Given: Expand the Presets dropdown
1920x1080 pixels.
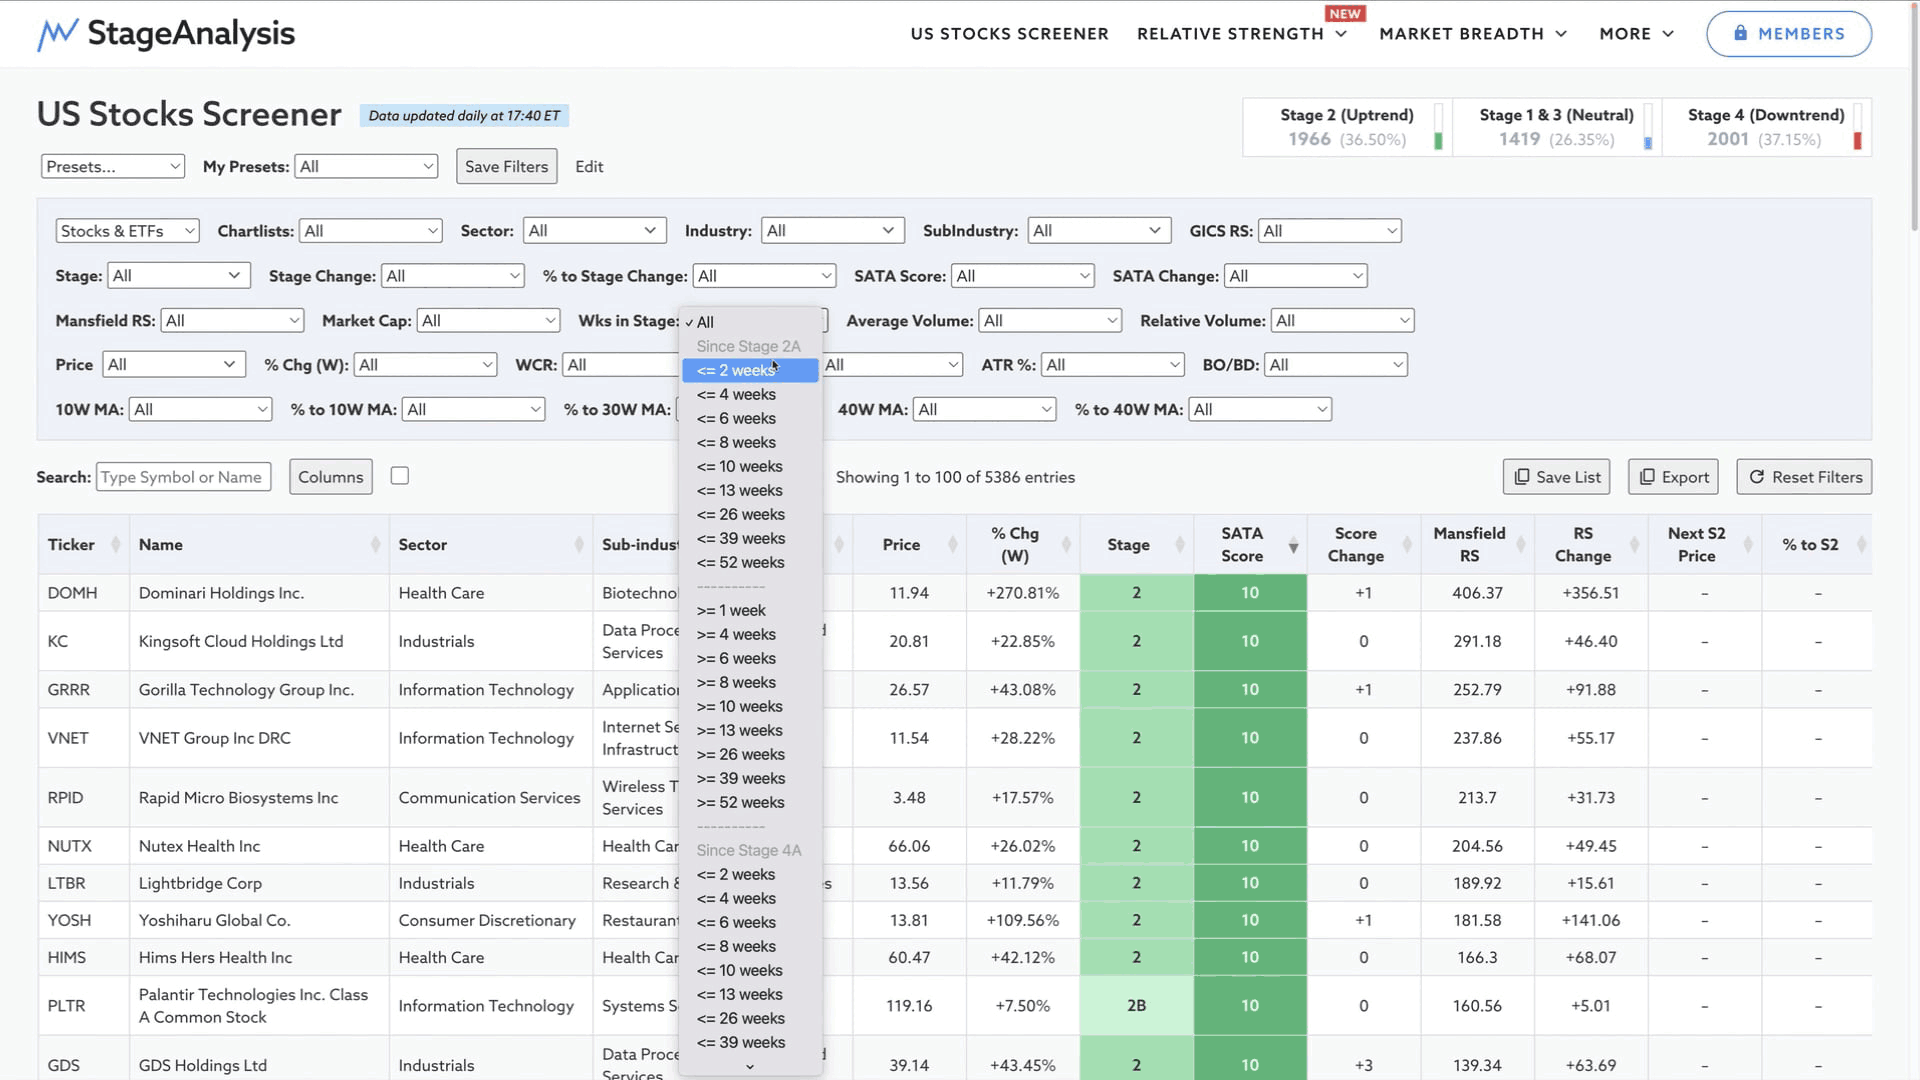Looking at the screenshot, I should click(113, 167).
